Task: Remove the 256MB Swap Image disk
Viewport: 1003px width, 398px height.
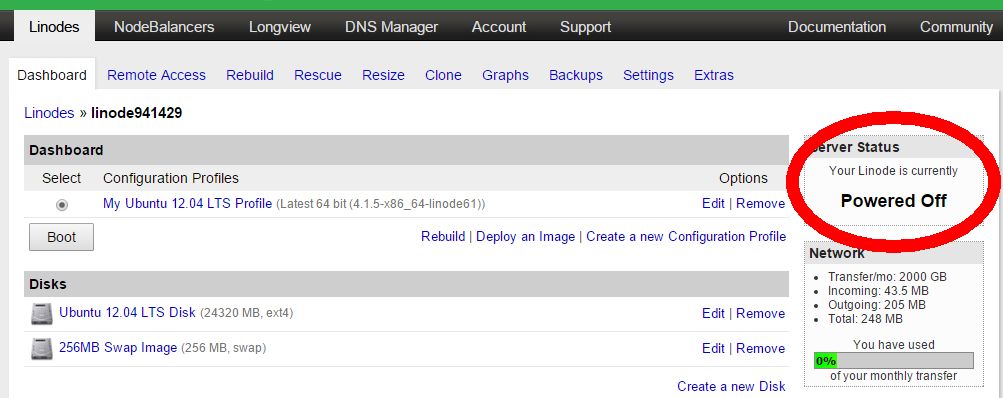Action: pyautogui.click(x=761, y=348)
